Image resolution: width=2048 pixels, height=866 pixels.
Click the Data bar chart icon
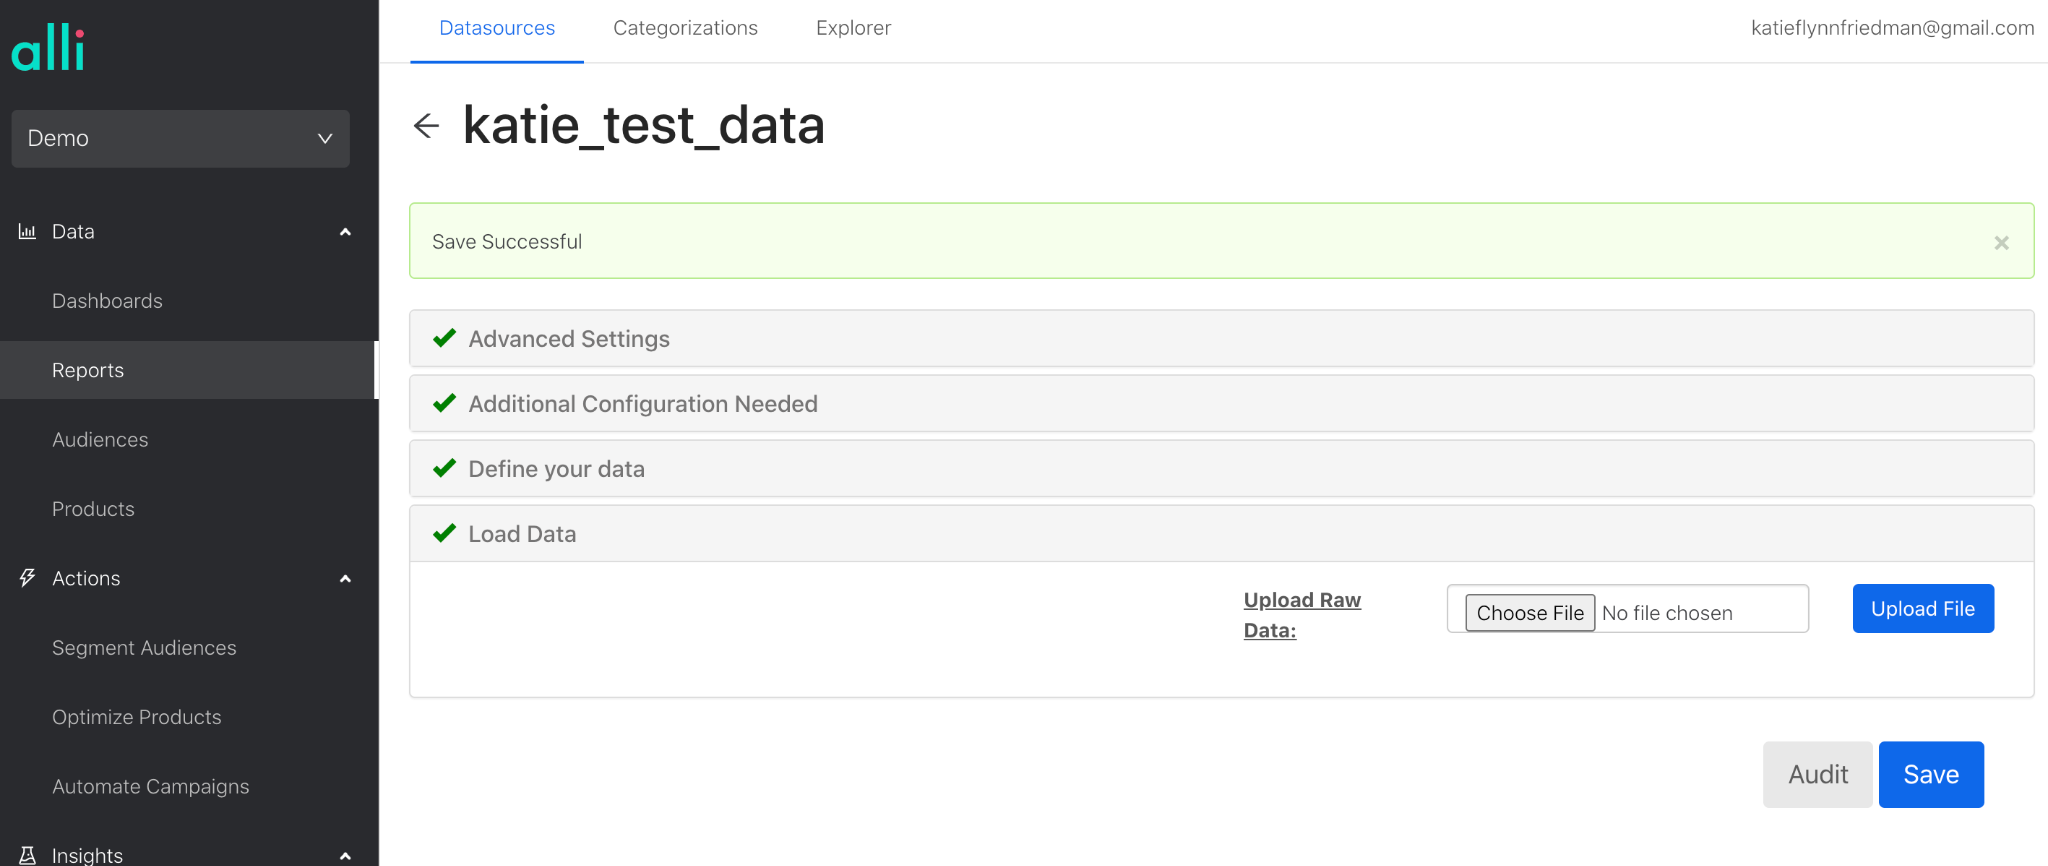[27, 232]
